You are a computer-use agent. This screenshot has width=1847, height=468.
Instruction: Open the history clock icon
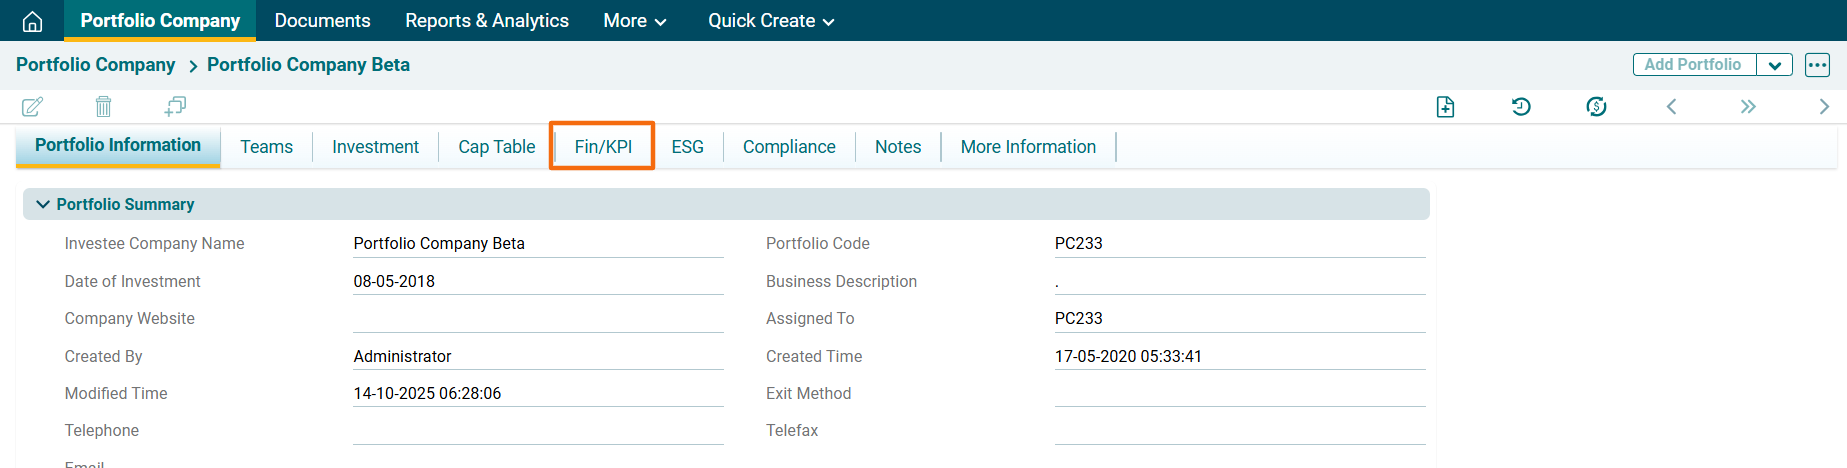click(x=1521, y=106)
